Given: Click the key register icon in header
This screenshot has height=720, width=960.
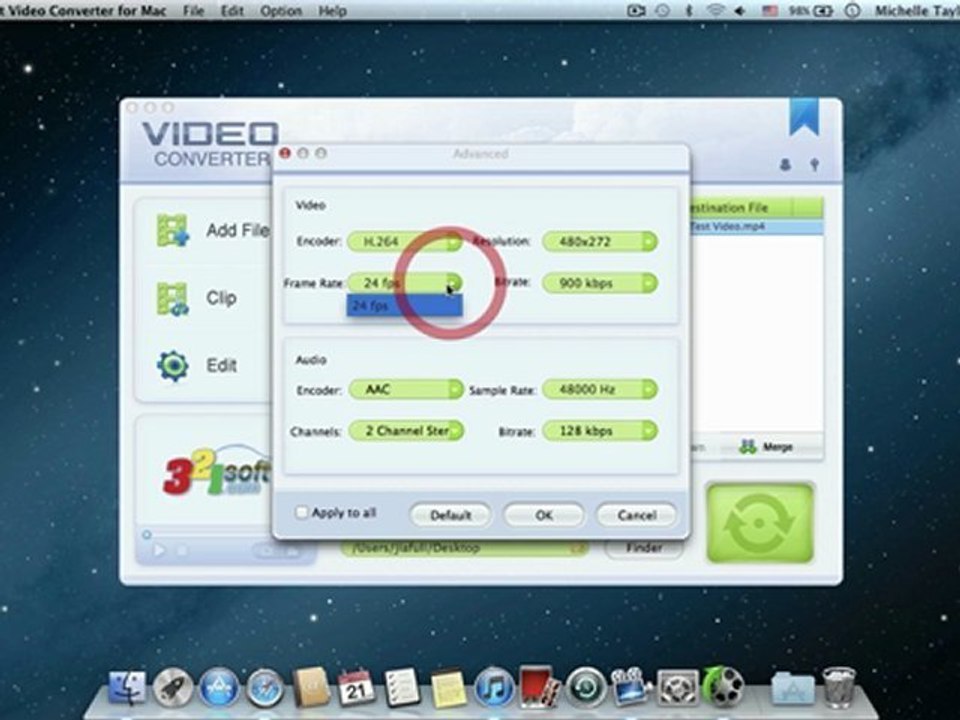Looking at the screenshot, I should (814, 164).
